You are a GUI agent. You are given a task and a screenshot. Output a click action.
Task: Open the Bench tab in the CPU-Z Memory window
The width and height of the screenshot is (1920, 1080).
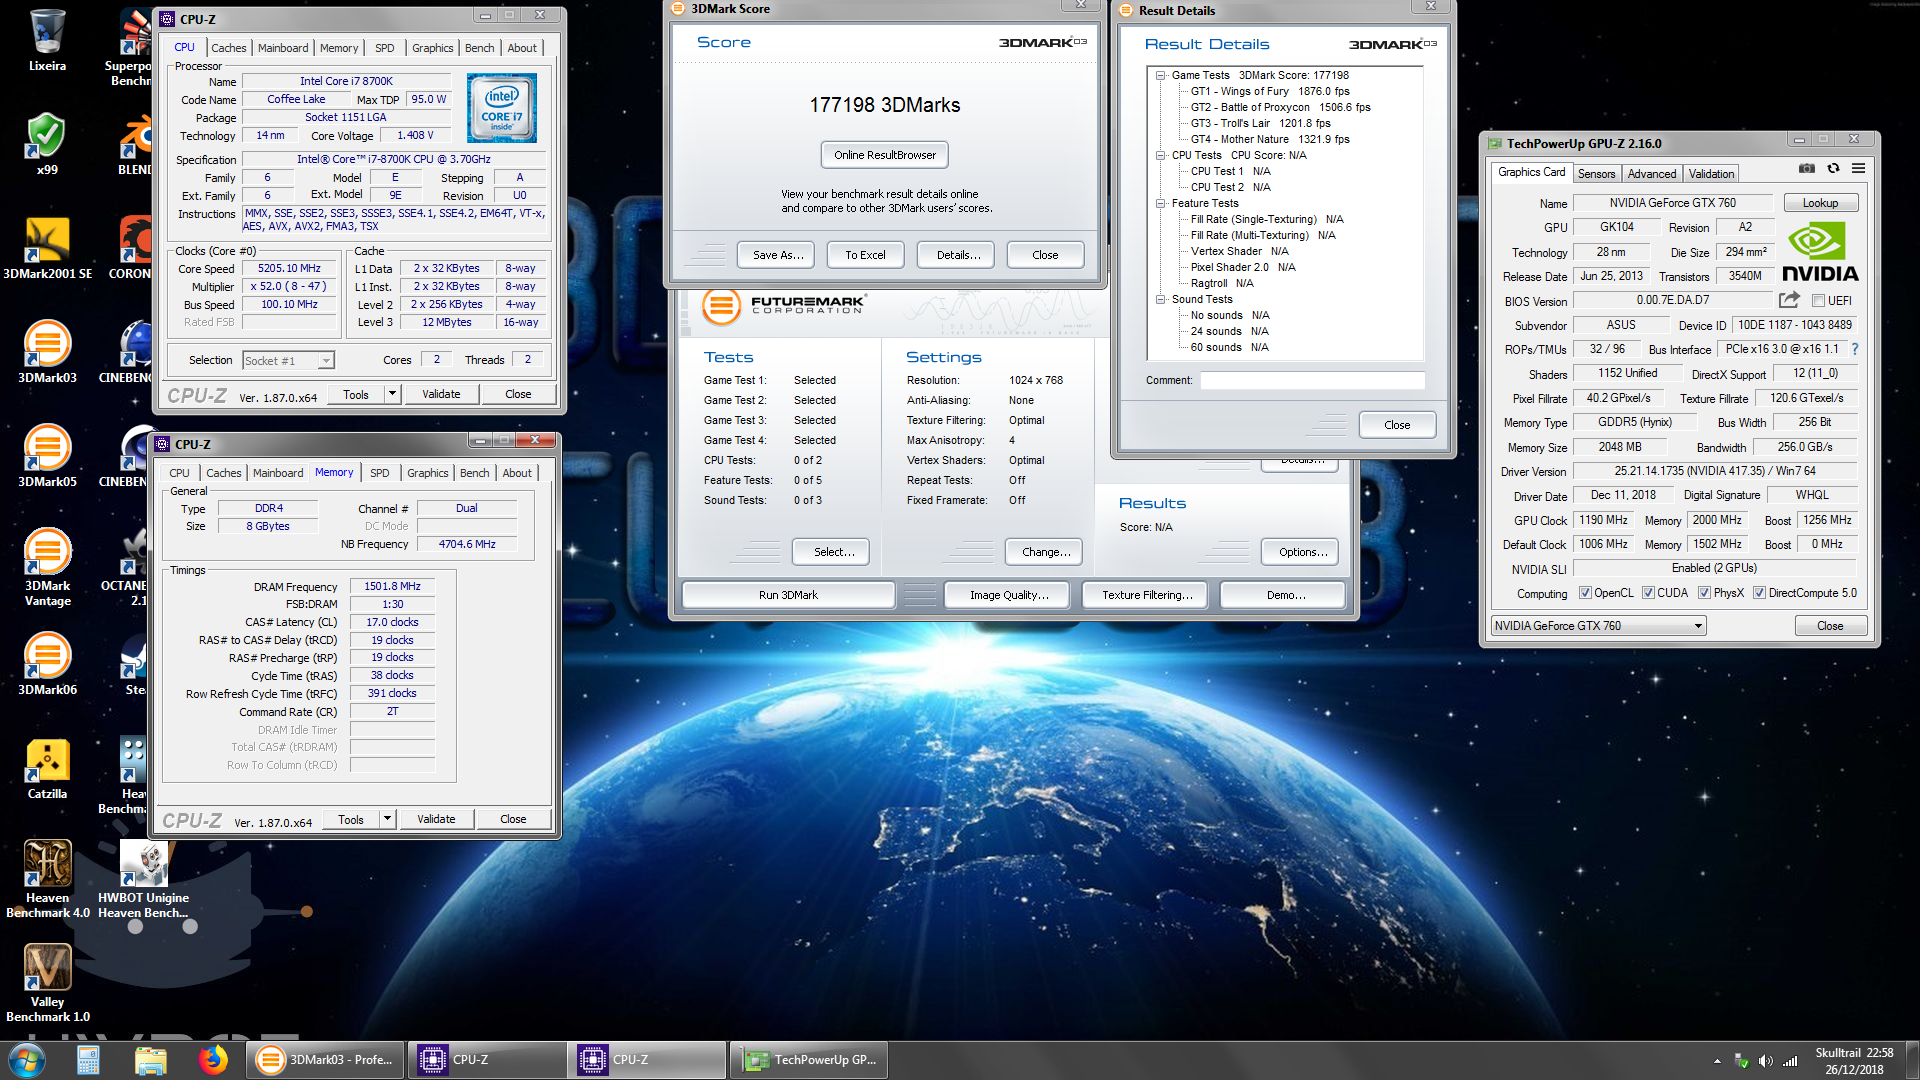[x=475, y=473]
